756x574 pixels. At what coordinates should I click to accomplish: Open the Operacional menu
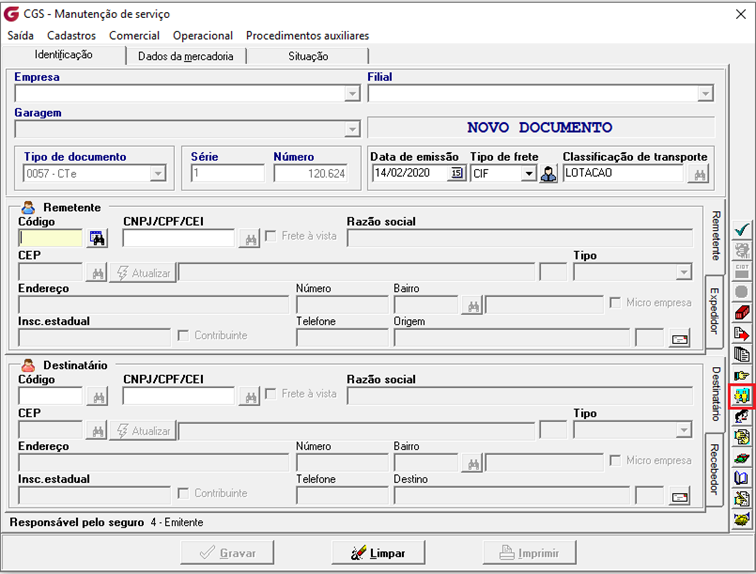tap(202, 36)
